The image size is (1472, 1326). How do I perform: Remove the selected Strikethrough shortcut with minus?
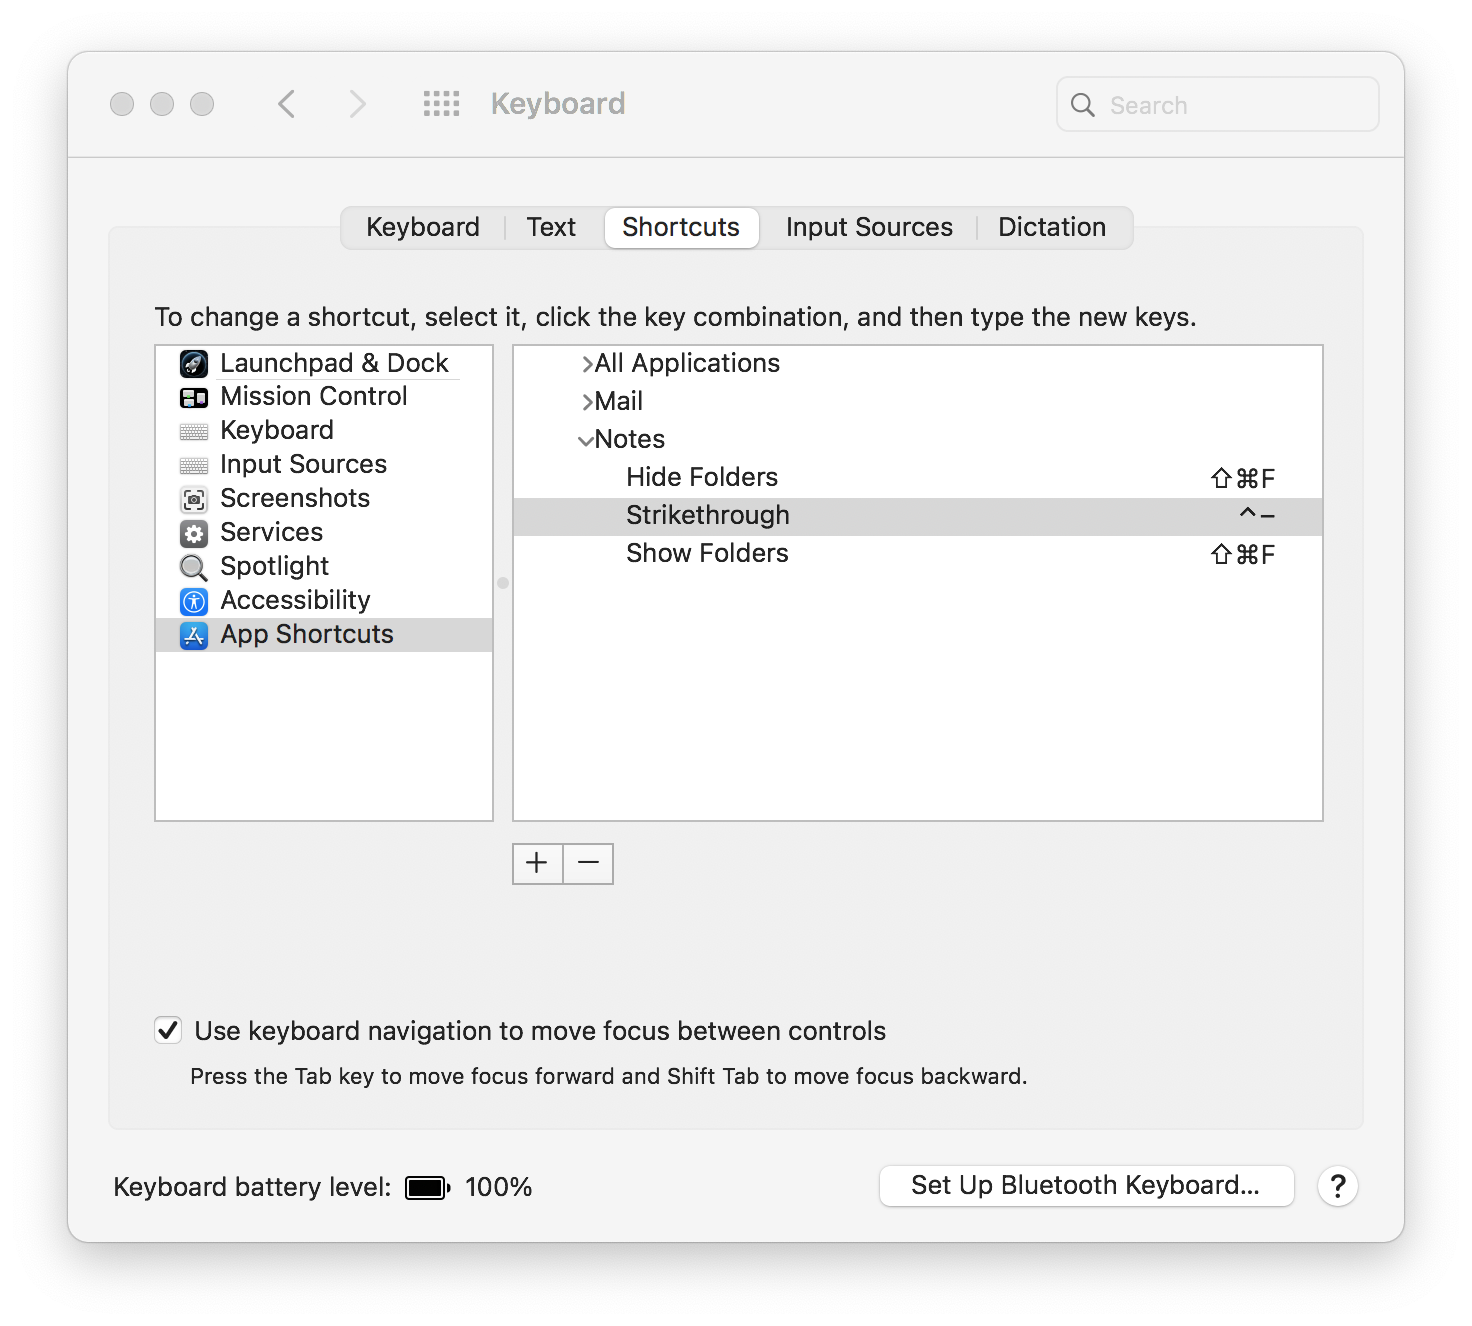(x=588, y=863)
